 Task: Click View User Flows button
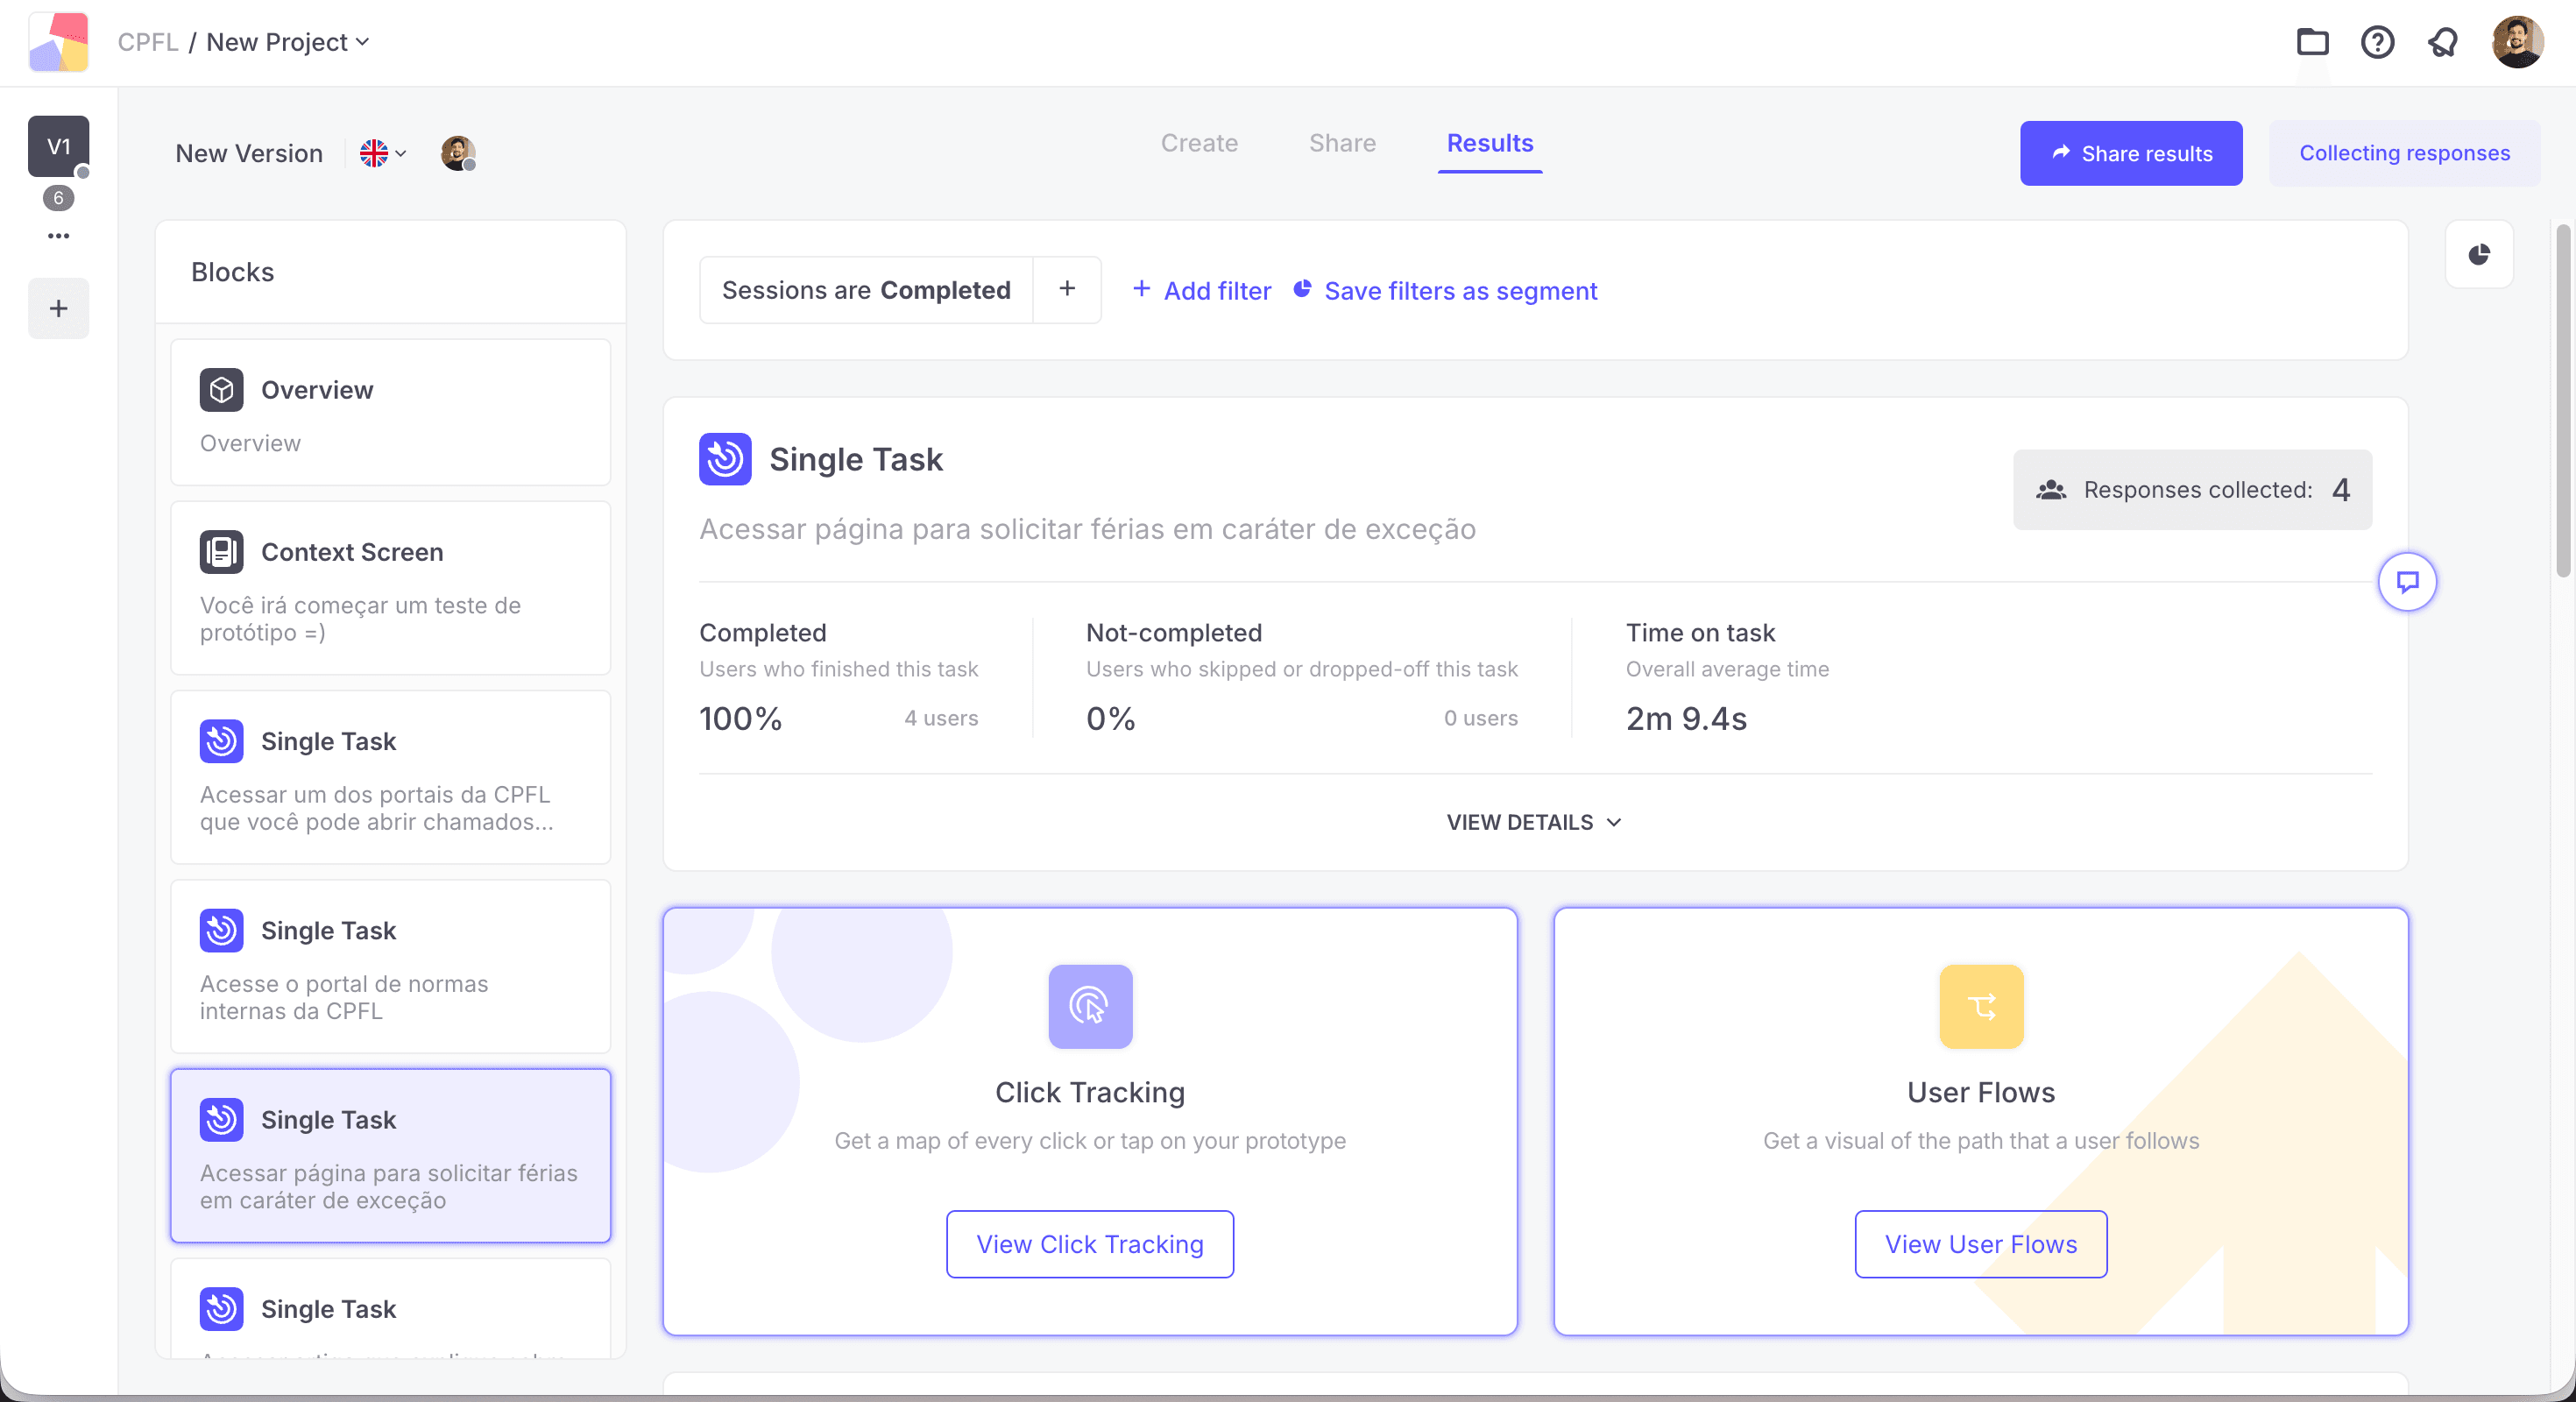coord(1981,1244)
